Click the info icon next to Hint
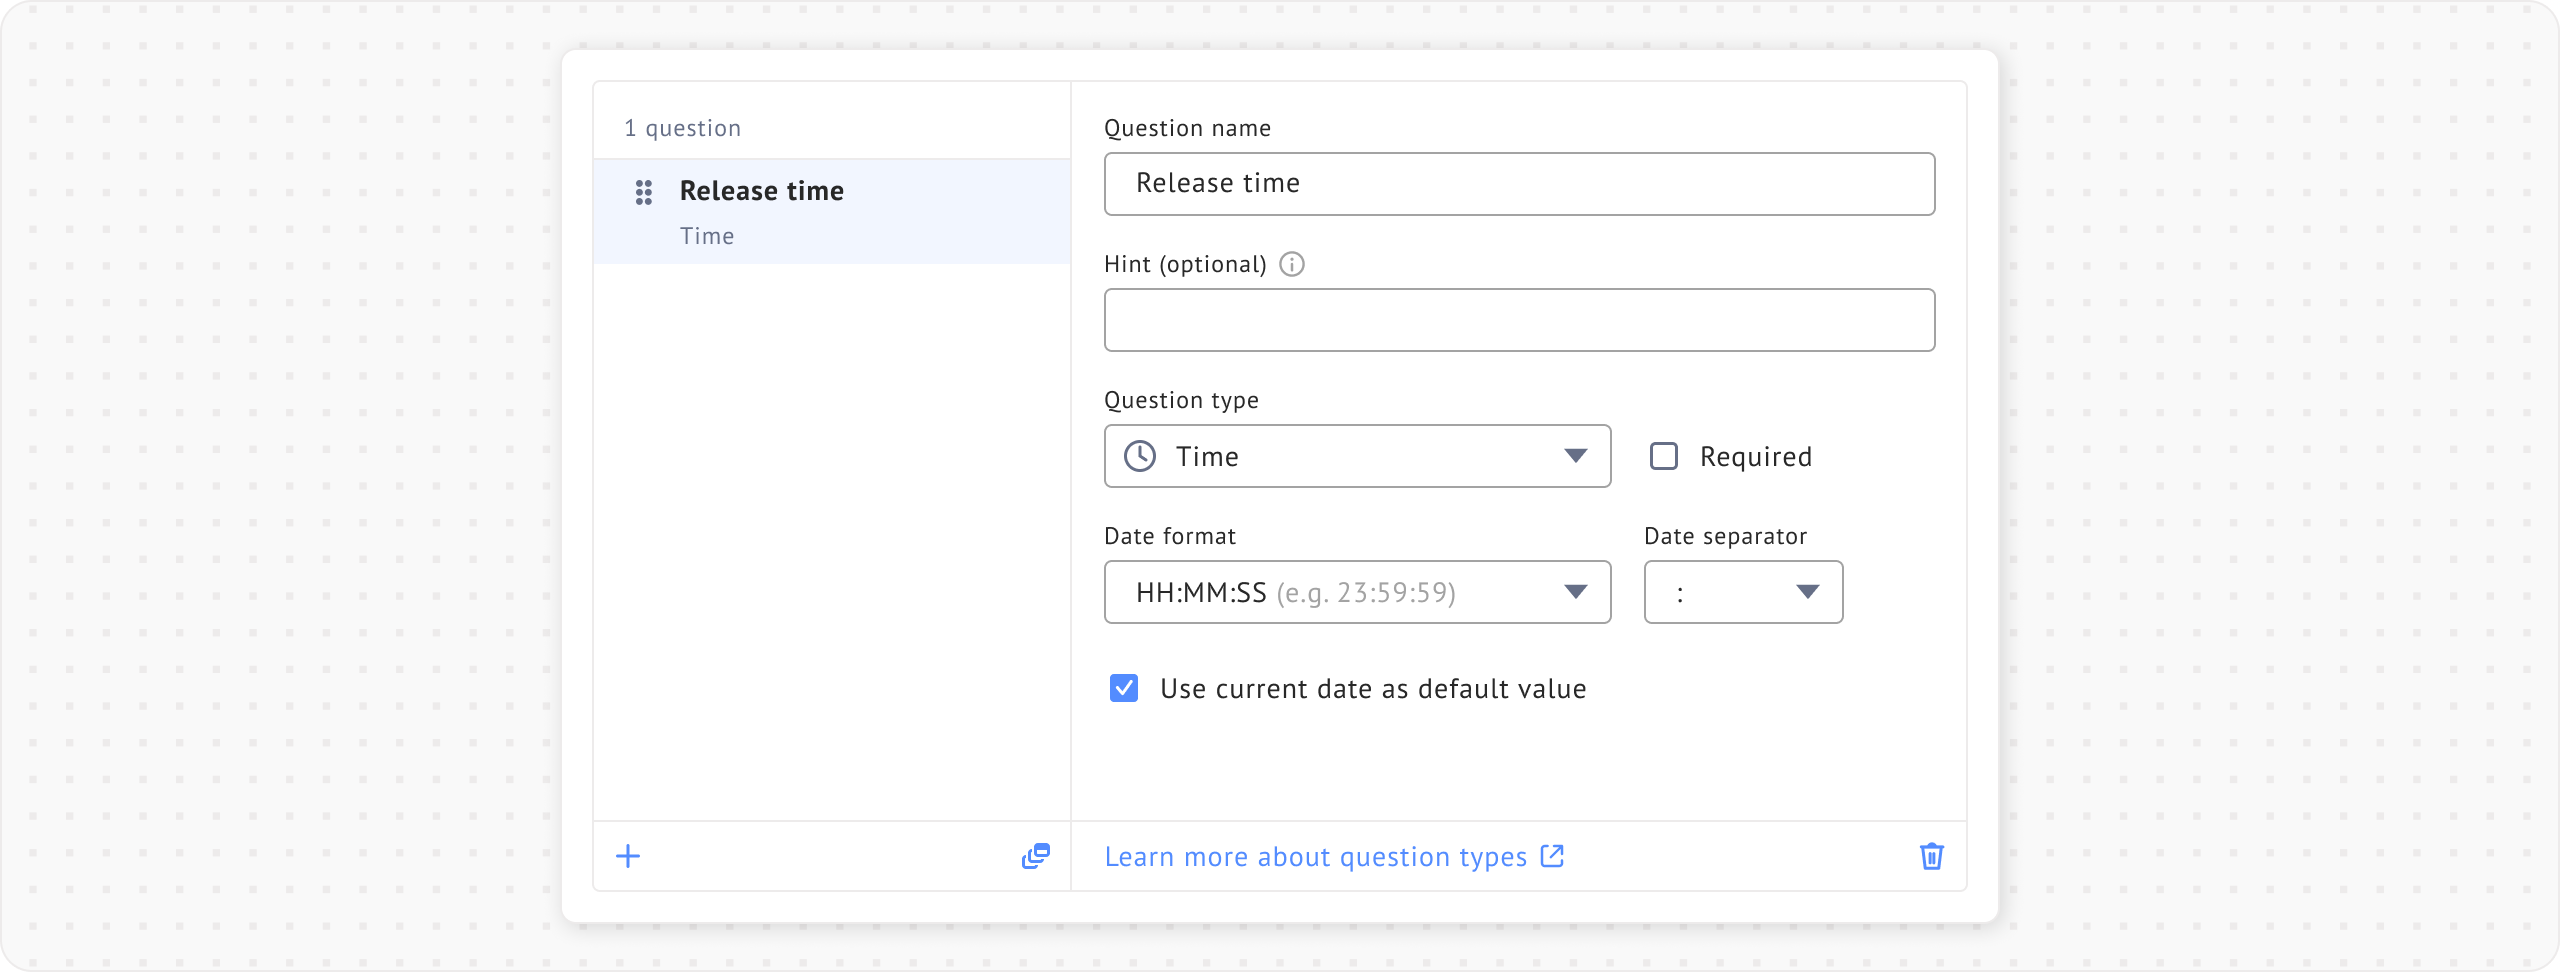 tap(1292, 264)
